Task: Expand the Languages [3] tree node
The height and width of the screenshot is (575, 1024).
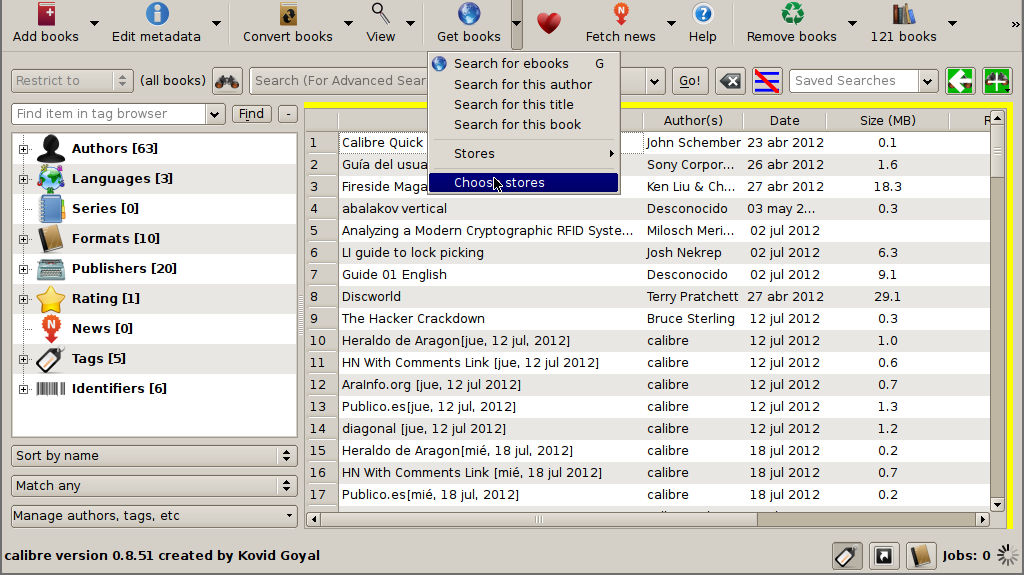Action: coord(24,180)
